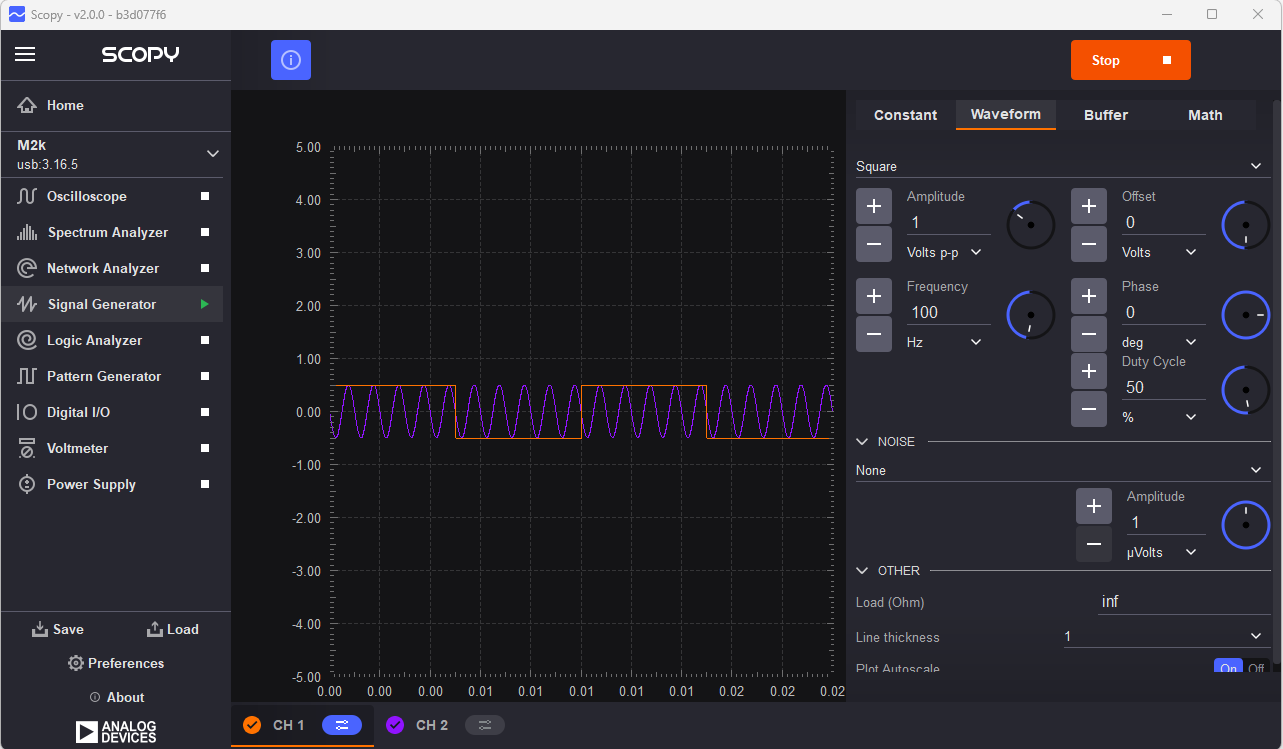This screenshot has width=1283, height=749.
Task: Click the Preferences gear icon
Action: pyautogui.click(x=76, y=663)
